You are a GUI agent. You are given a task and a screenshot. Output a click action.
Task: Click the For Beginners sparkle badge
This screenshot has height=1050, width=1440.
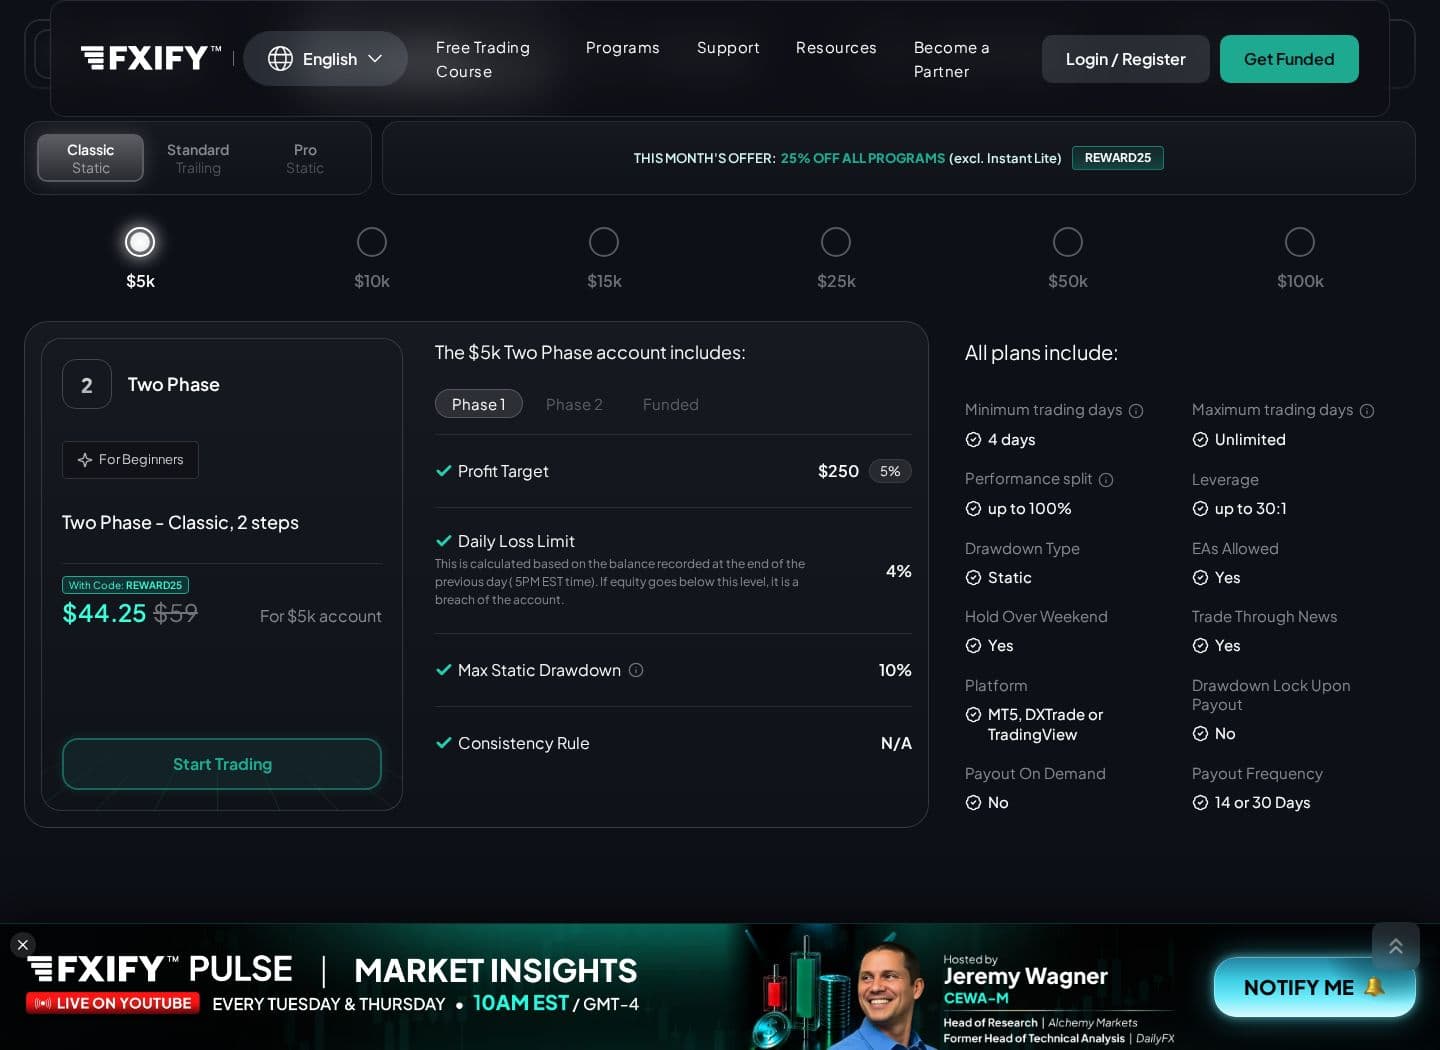(x=130, y=460)
